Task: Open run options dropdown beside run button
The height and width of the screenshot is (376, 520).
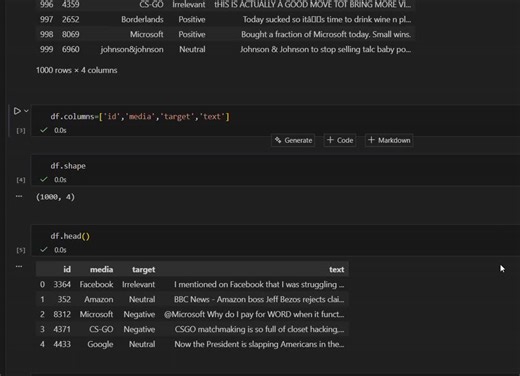Action: point(26,111)
